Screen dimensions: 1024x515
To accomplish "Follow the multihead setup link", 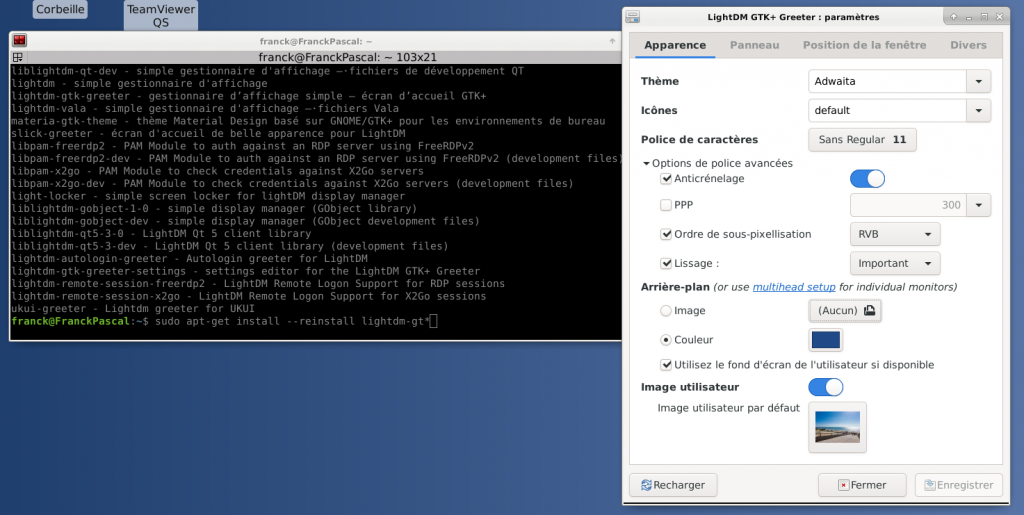I will 793,287.
